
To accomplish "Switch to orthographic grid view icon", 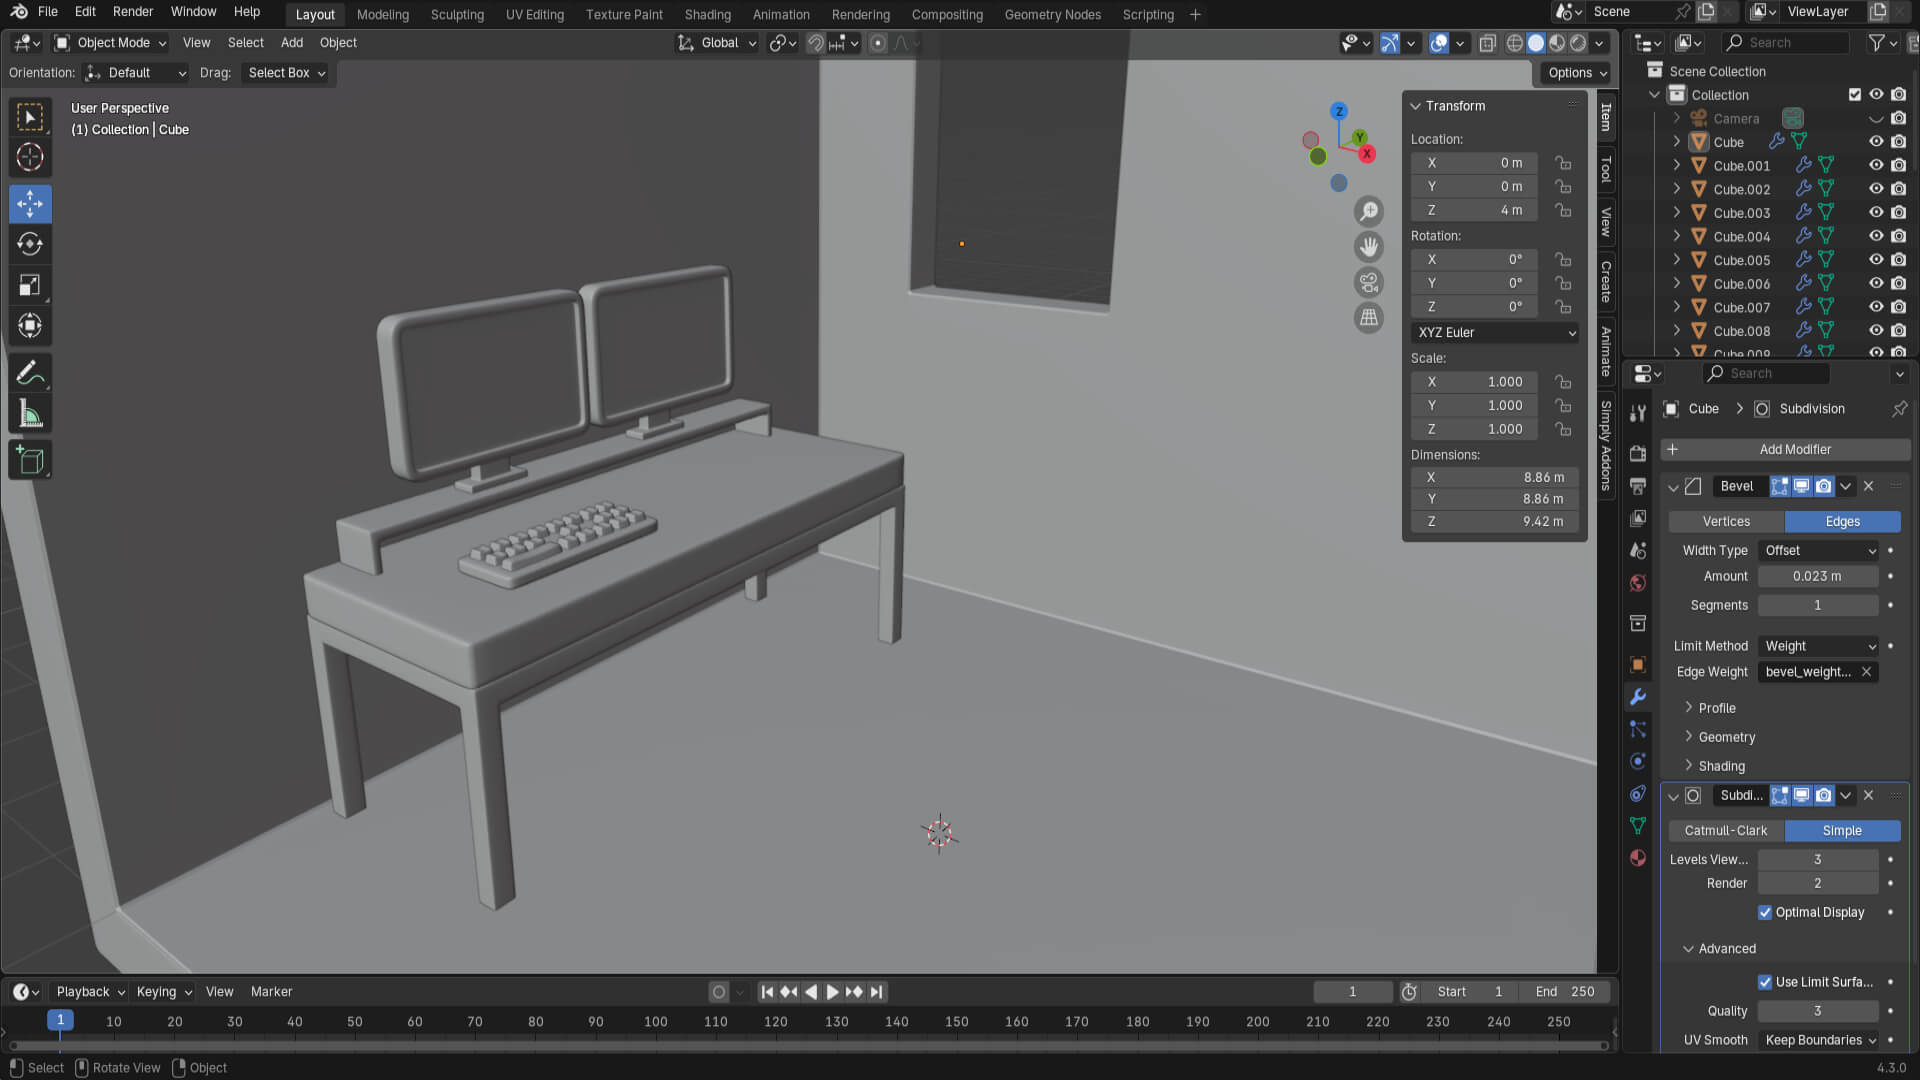I will [x=1369, y=318].
